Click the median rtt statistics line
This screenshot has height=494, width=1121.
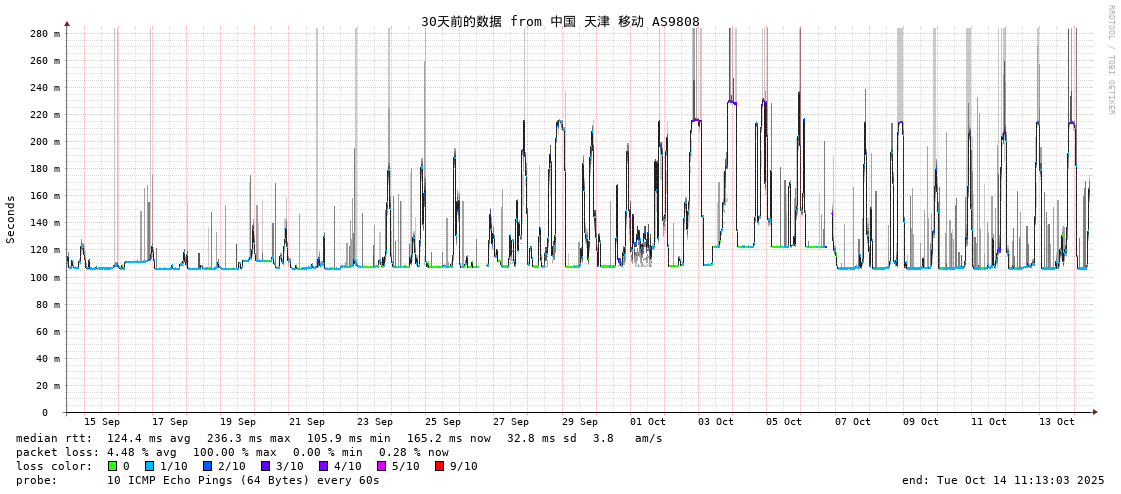pos(339,438)
